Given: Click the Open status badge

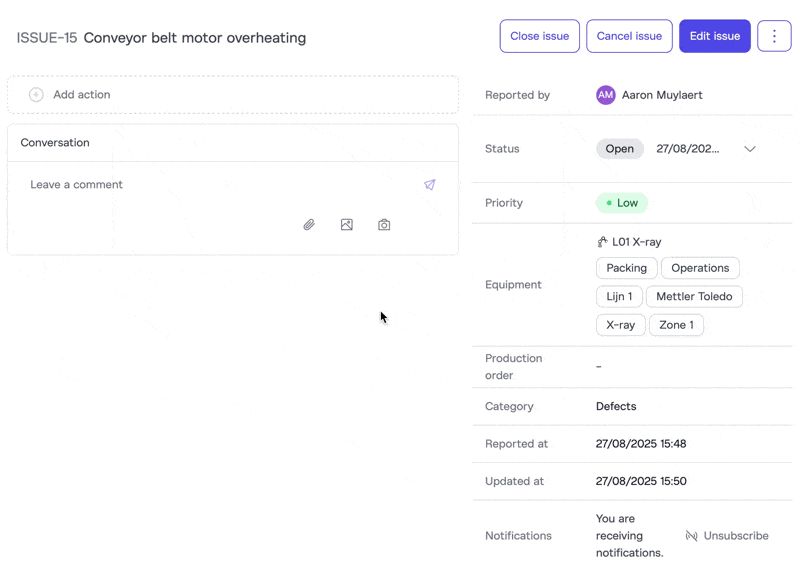Looking at the screenshot, I should 620,149.
